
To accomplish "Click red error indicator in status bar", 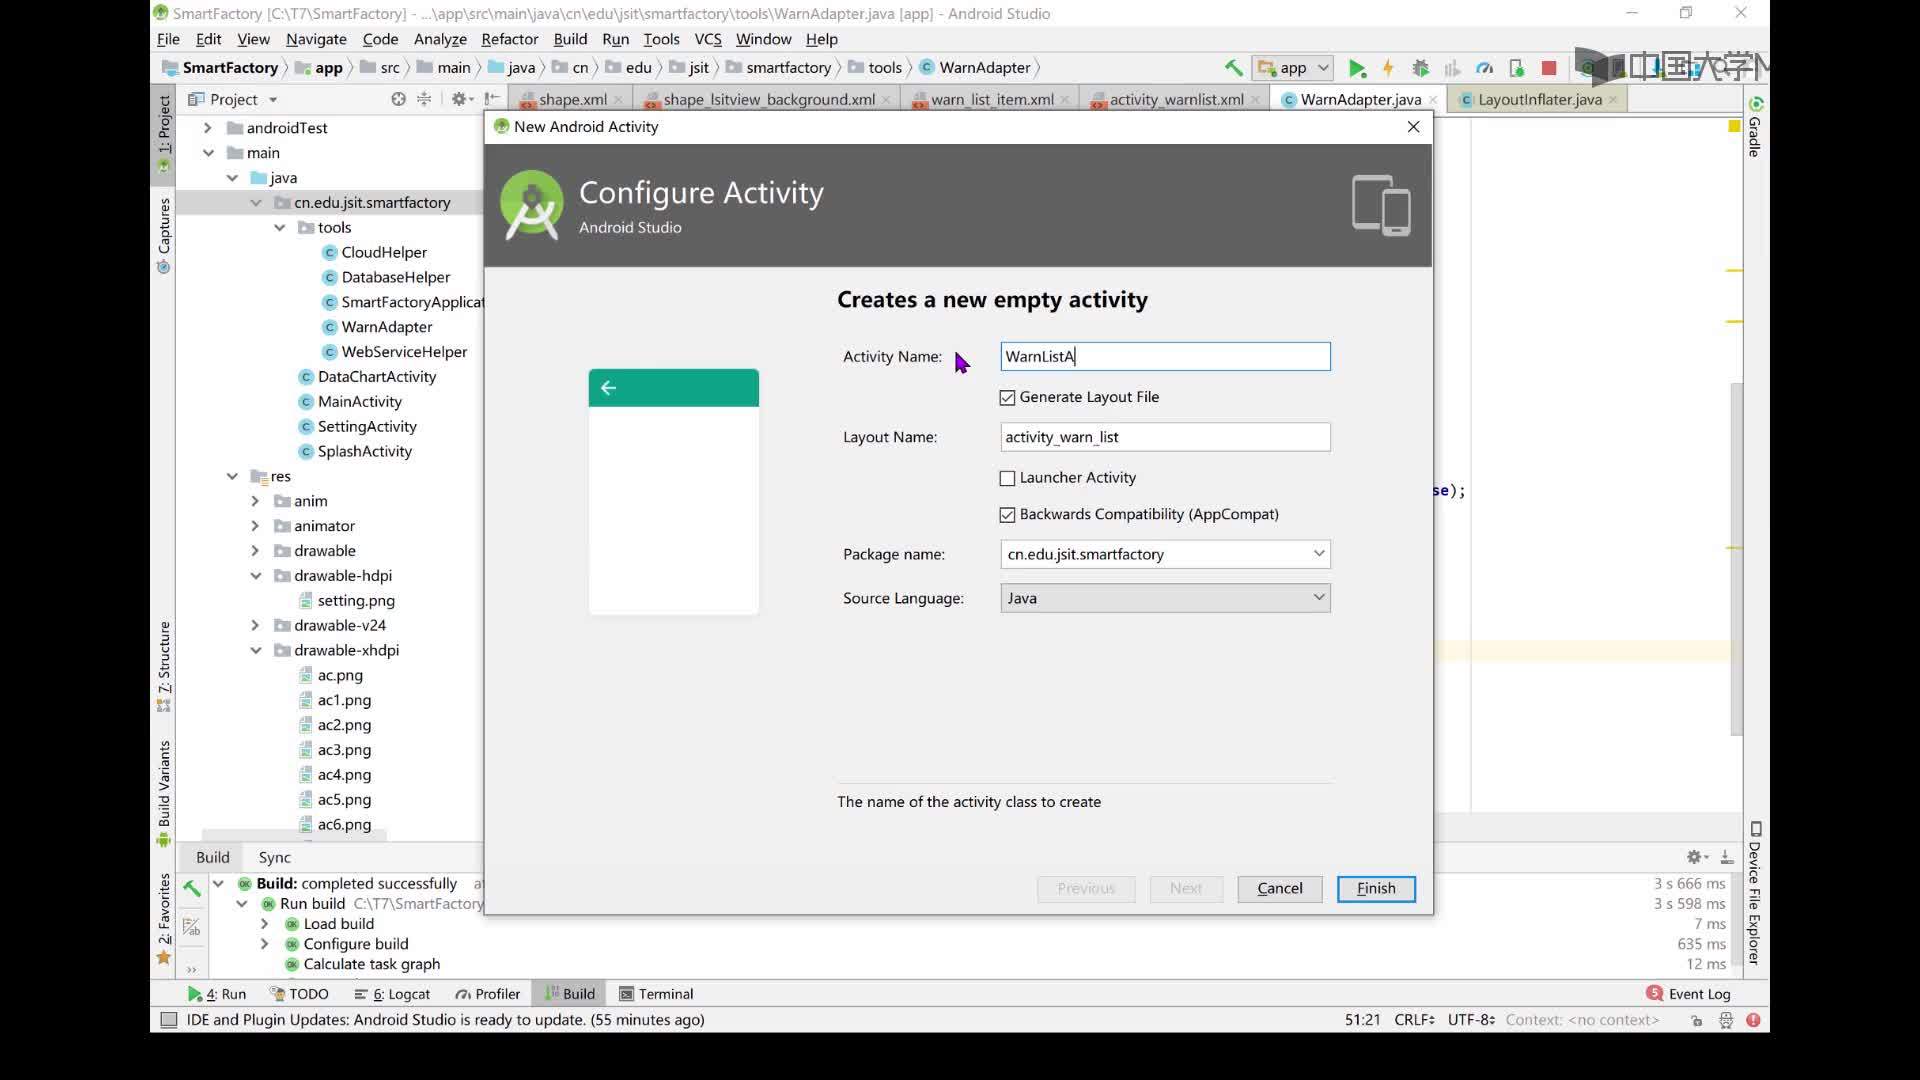I will coord(1753,1020).
